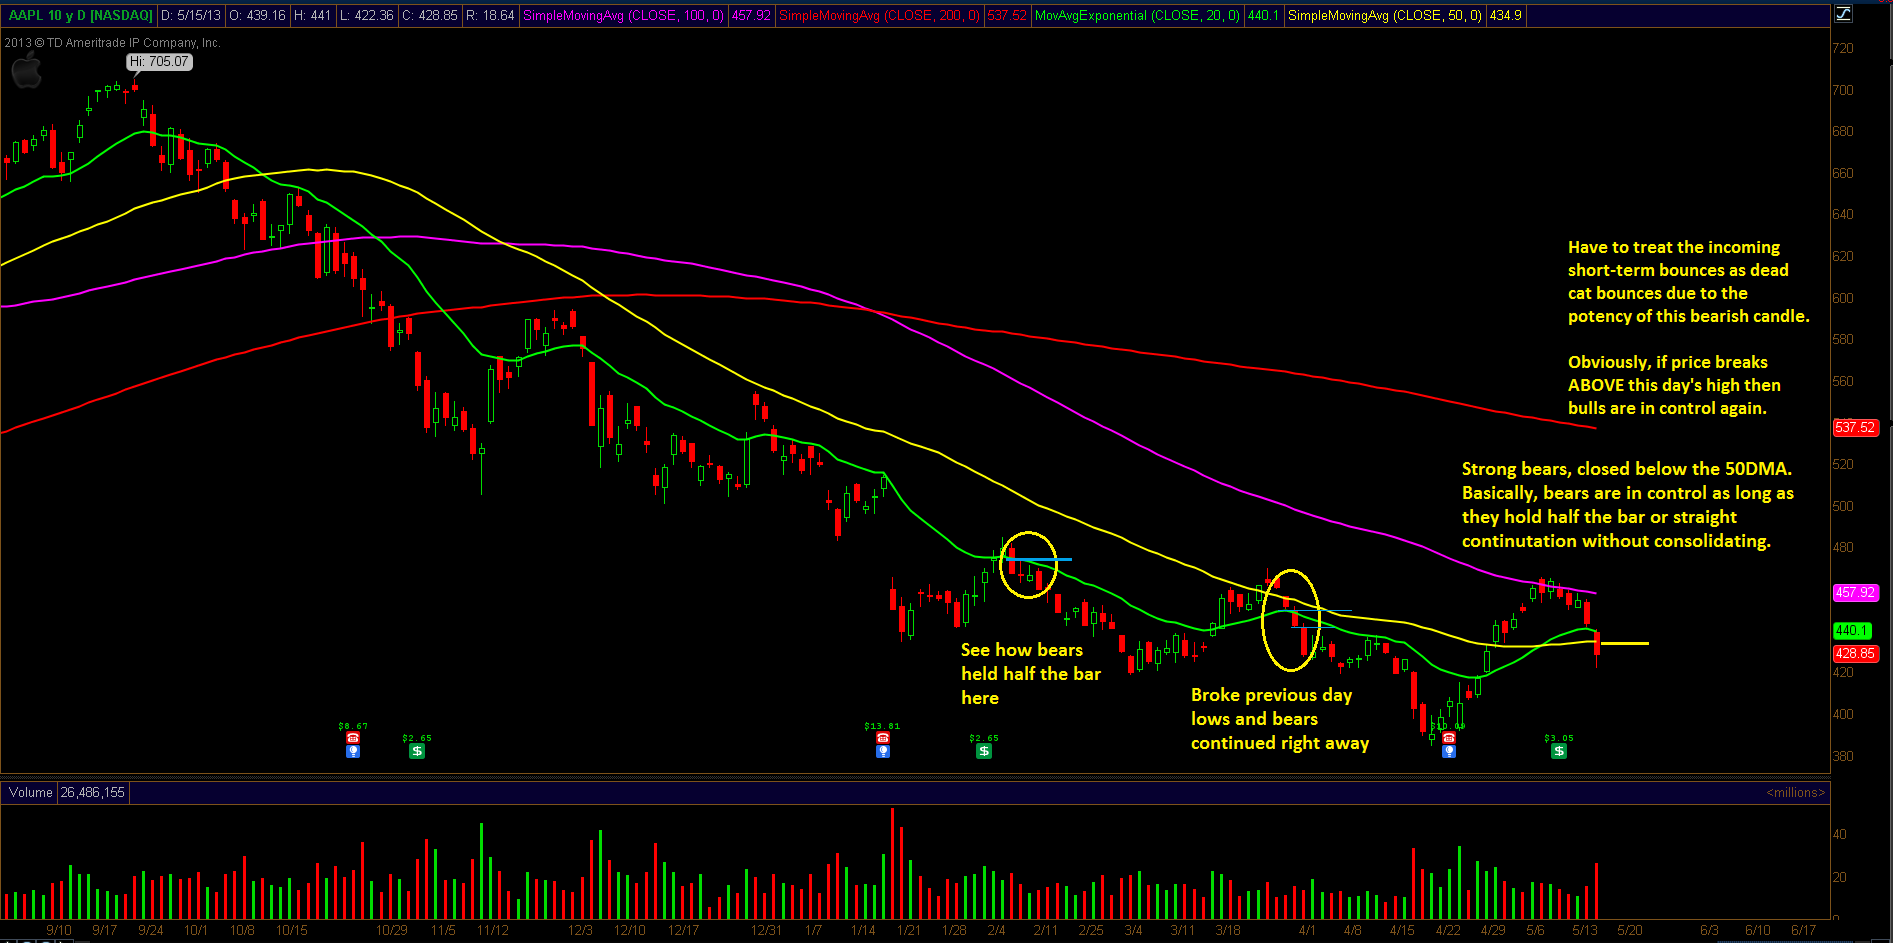Click the MovAvgExponential (CLOSE, 20, 0) study label

point(1137,15)
